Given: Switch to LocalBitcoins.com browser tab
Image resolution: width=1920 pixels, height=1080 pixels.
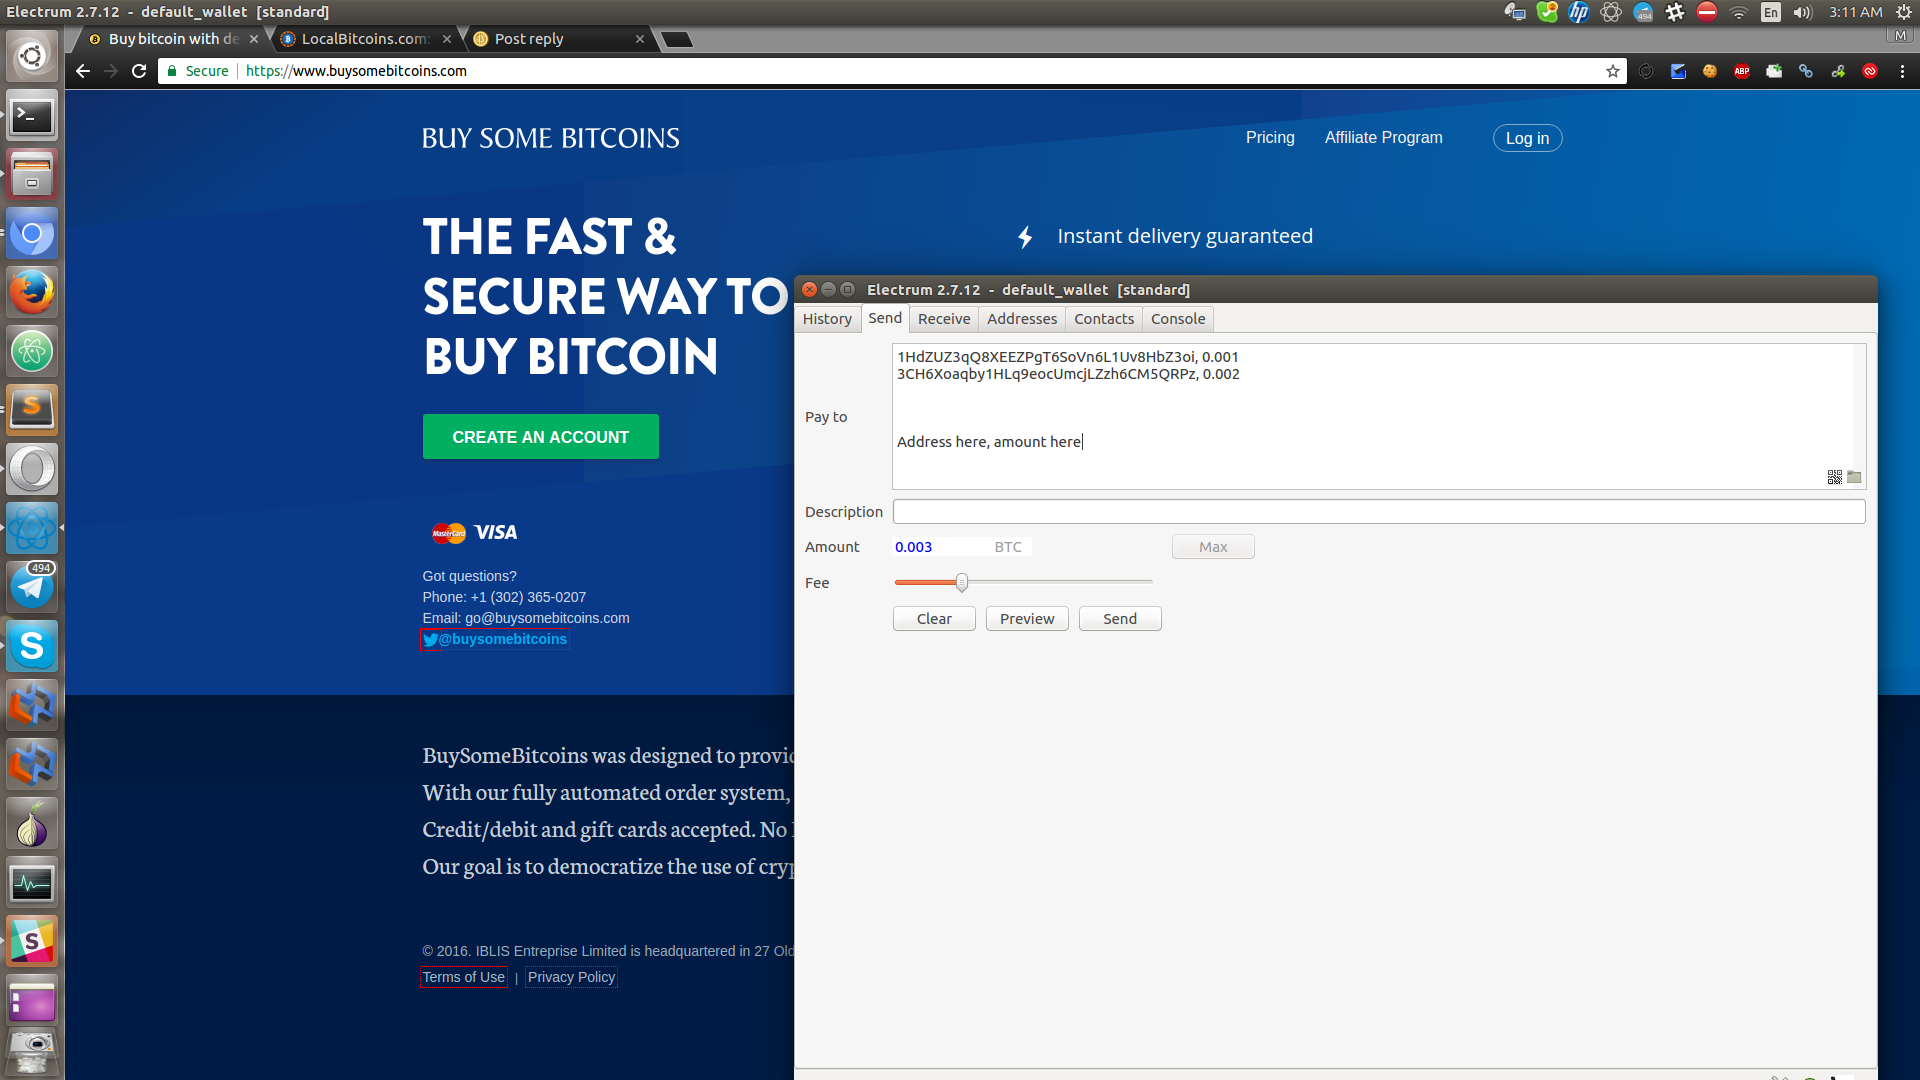Looking at the screenshot, I should [364, 39].
